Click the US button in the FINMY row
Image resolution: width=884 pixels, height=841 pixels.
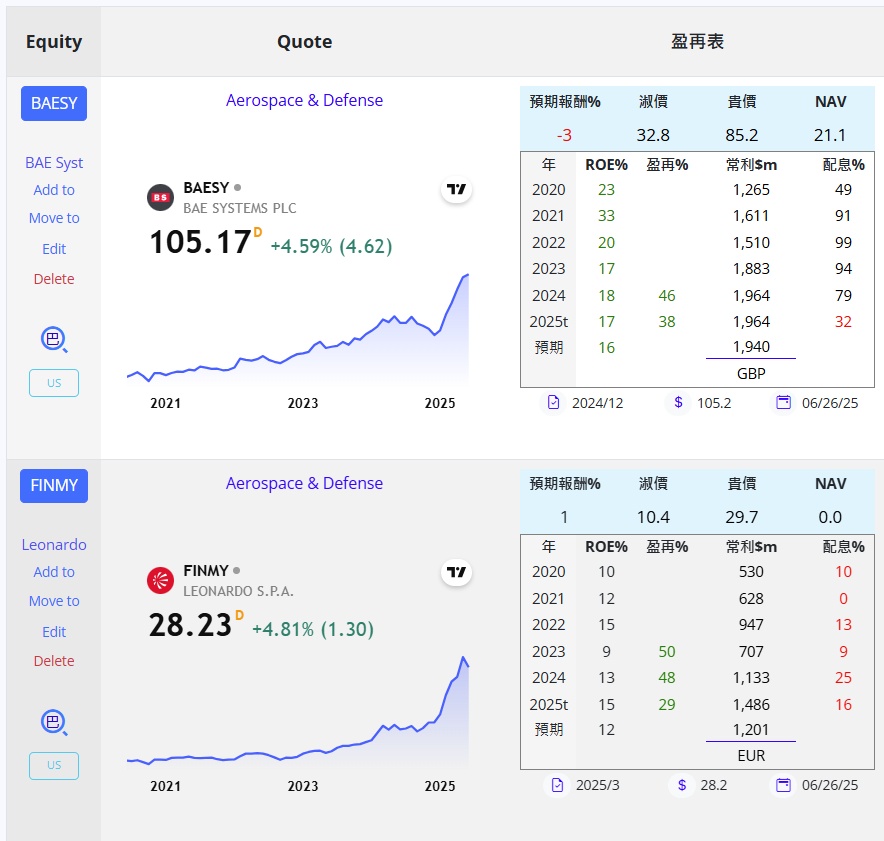(54, 765)
